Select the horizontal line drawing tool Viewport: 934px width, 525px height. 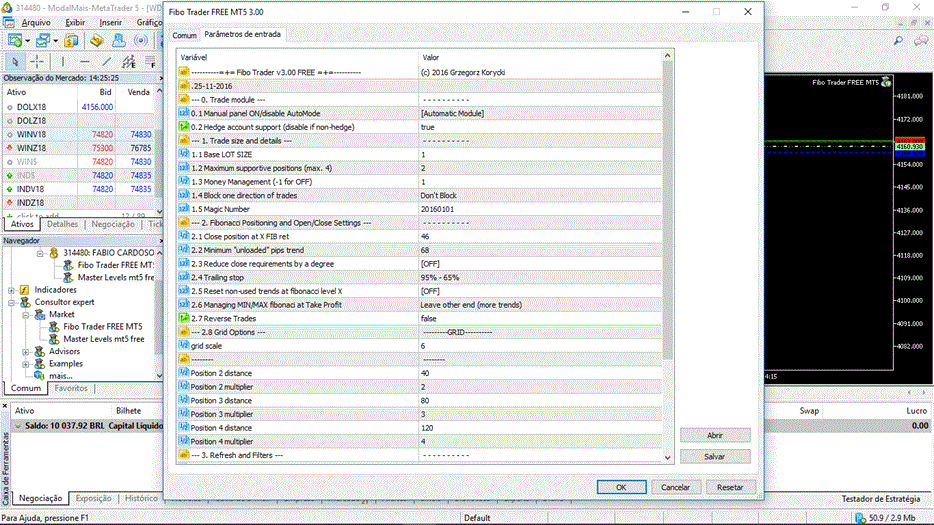tap(85, 61)
